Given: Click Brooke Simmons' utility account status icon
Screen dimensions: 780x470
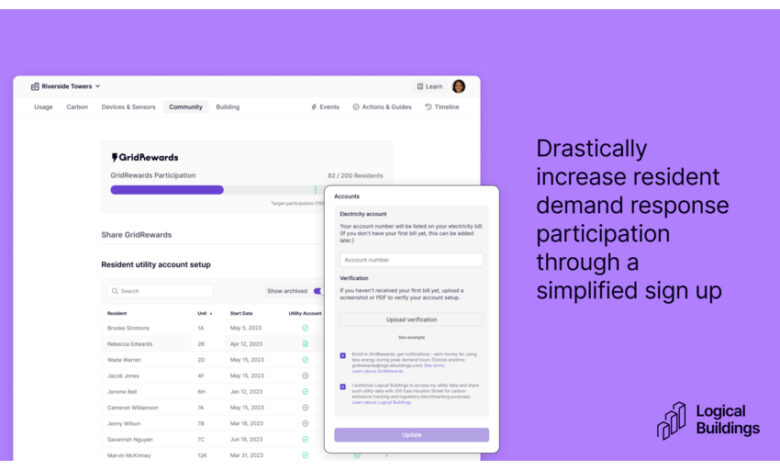Looking at the screenshot, I should point(305,328).
